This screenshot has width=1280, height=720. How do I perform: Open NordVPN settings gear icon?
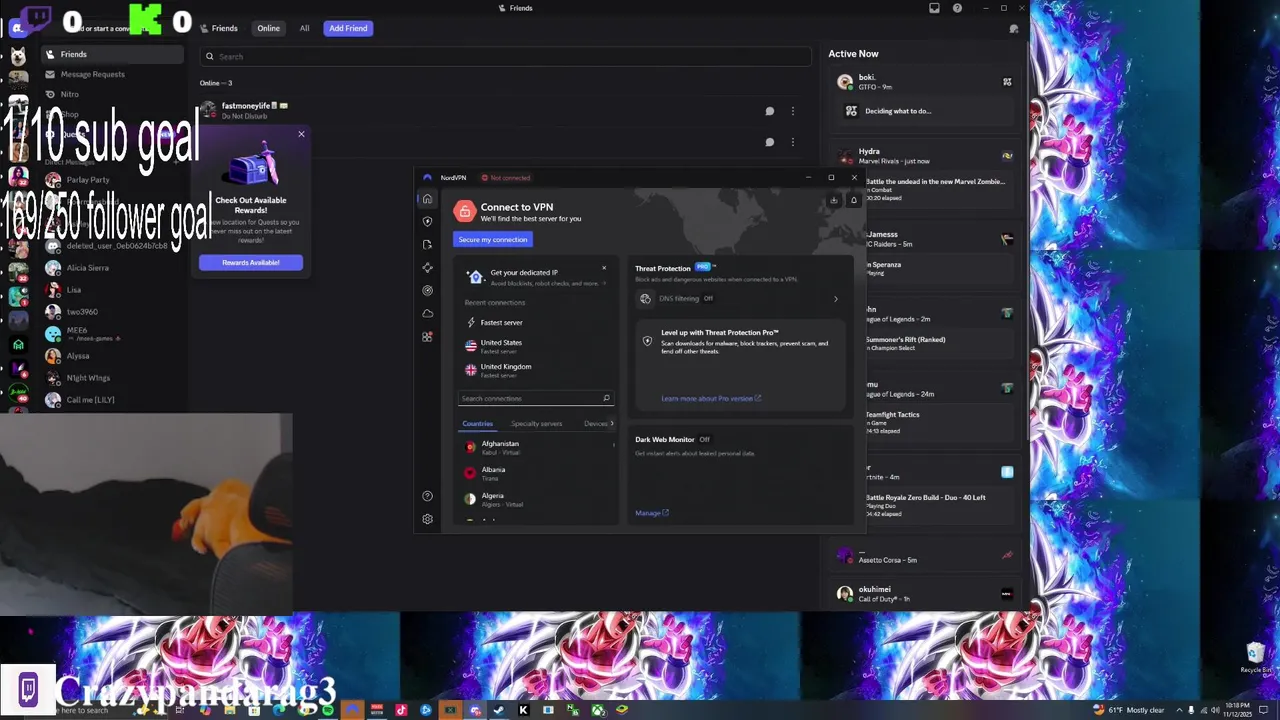[x=427, y=519]
